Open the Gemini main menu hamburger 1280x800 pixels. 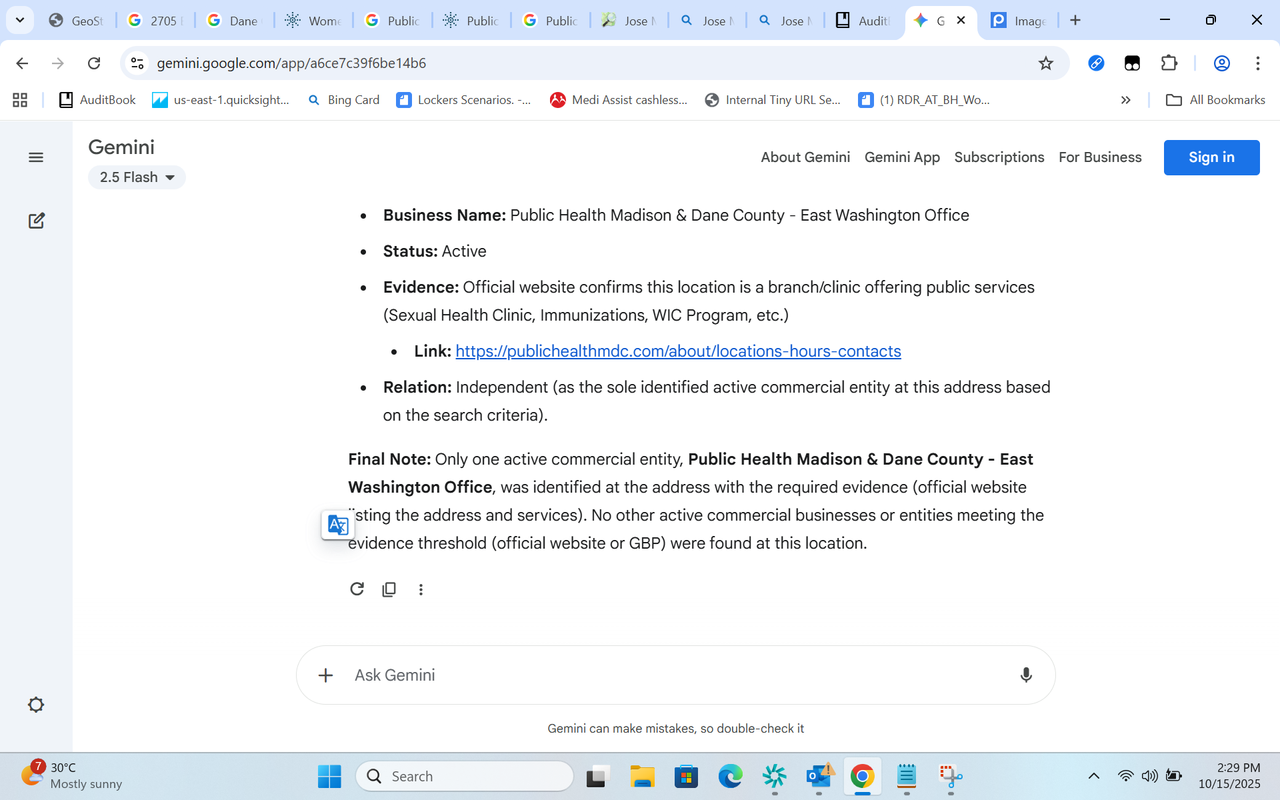pos(36,157)
